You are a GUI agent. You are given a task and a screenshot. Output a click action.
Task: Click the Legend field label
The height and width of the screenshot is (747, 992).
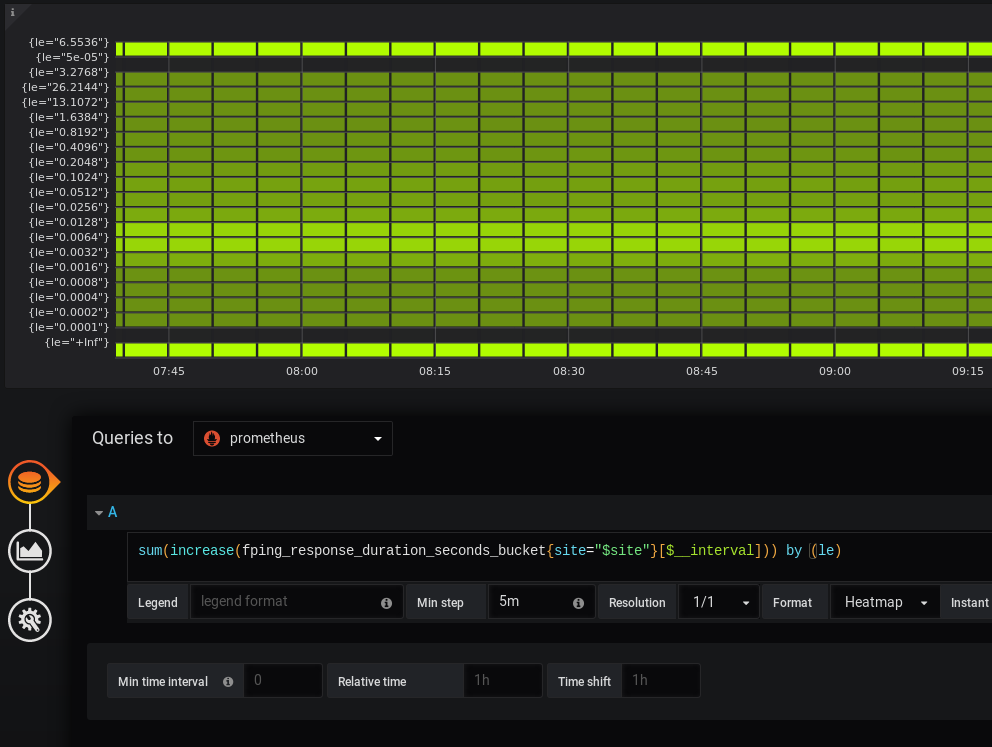coord(158,603)
